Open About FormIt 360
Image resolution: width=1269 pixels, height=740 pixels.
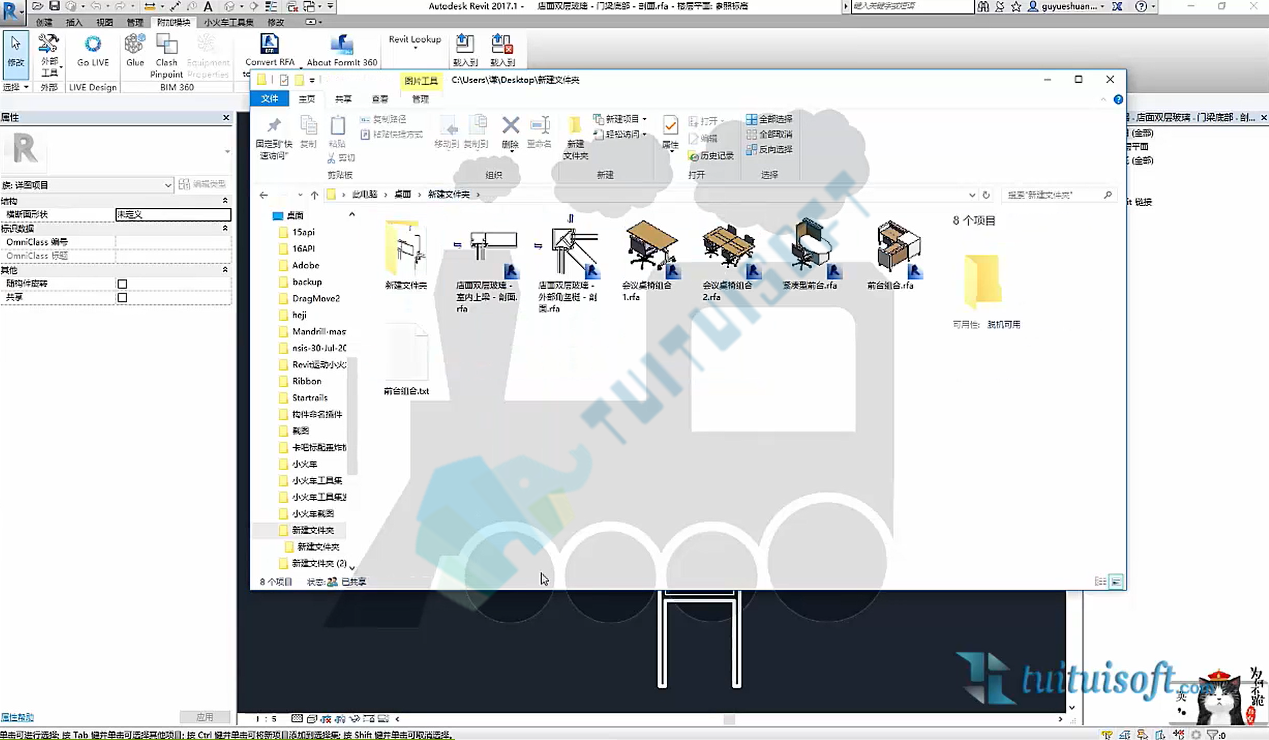pos(342,50)
